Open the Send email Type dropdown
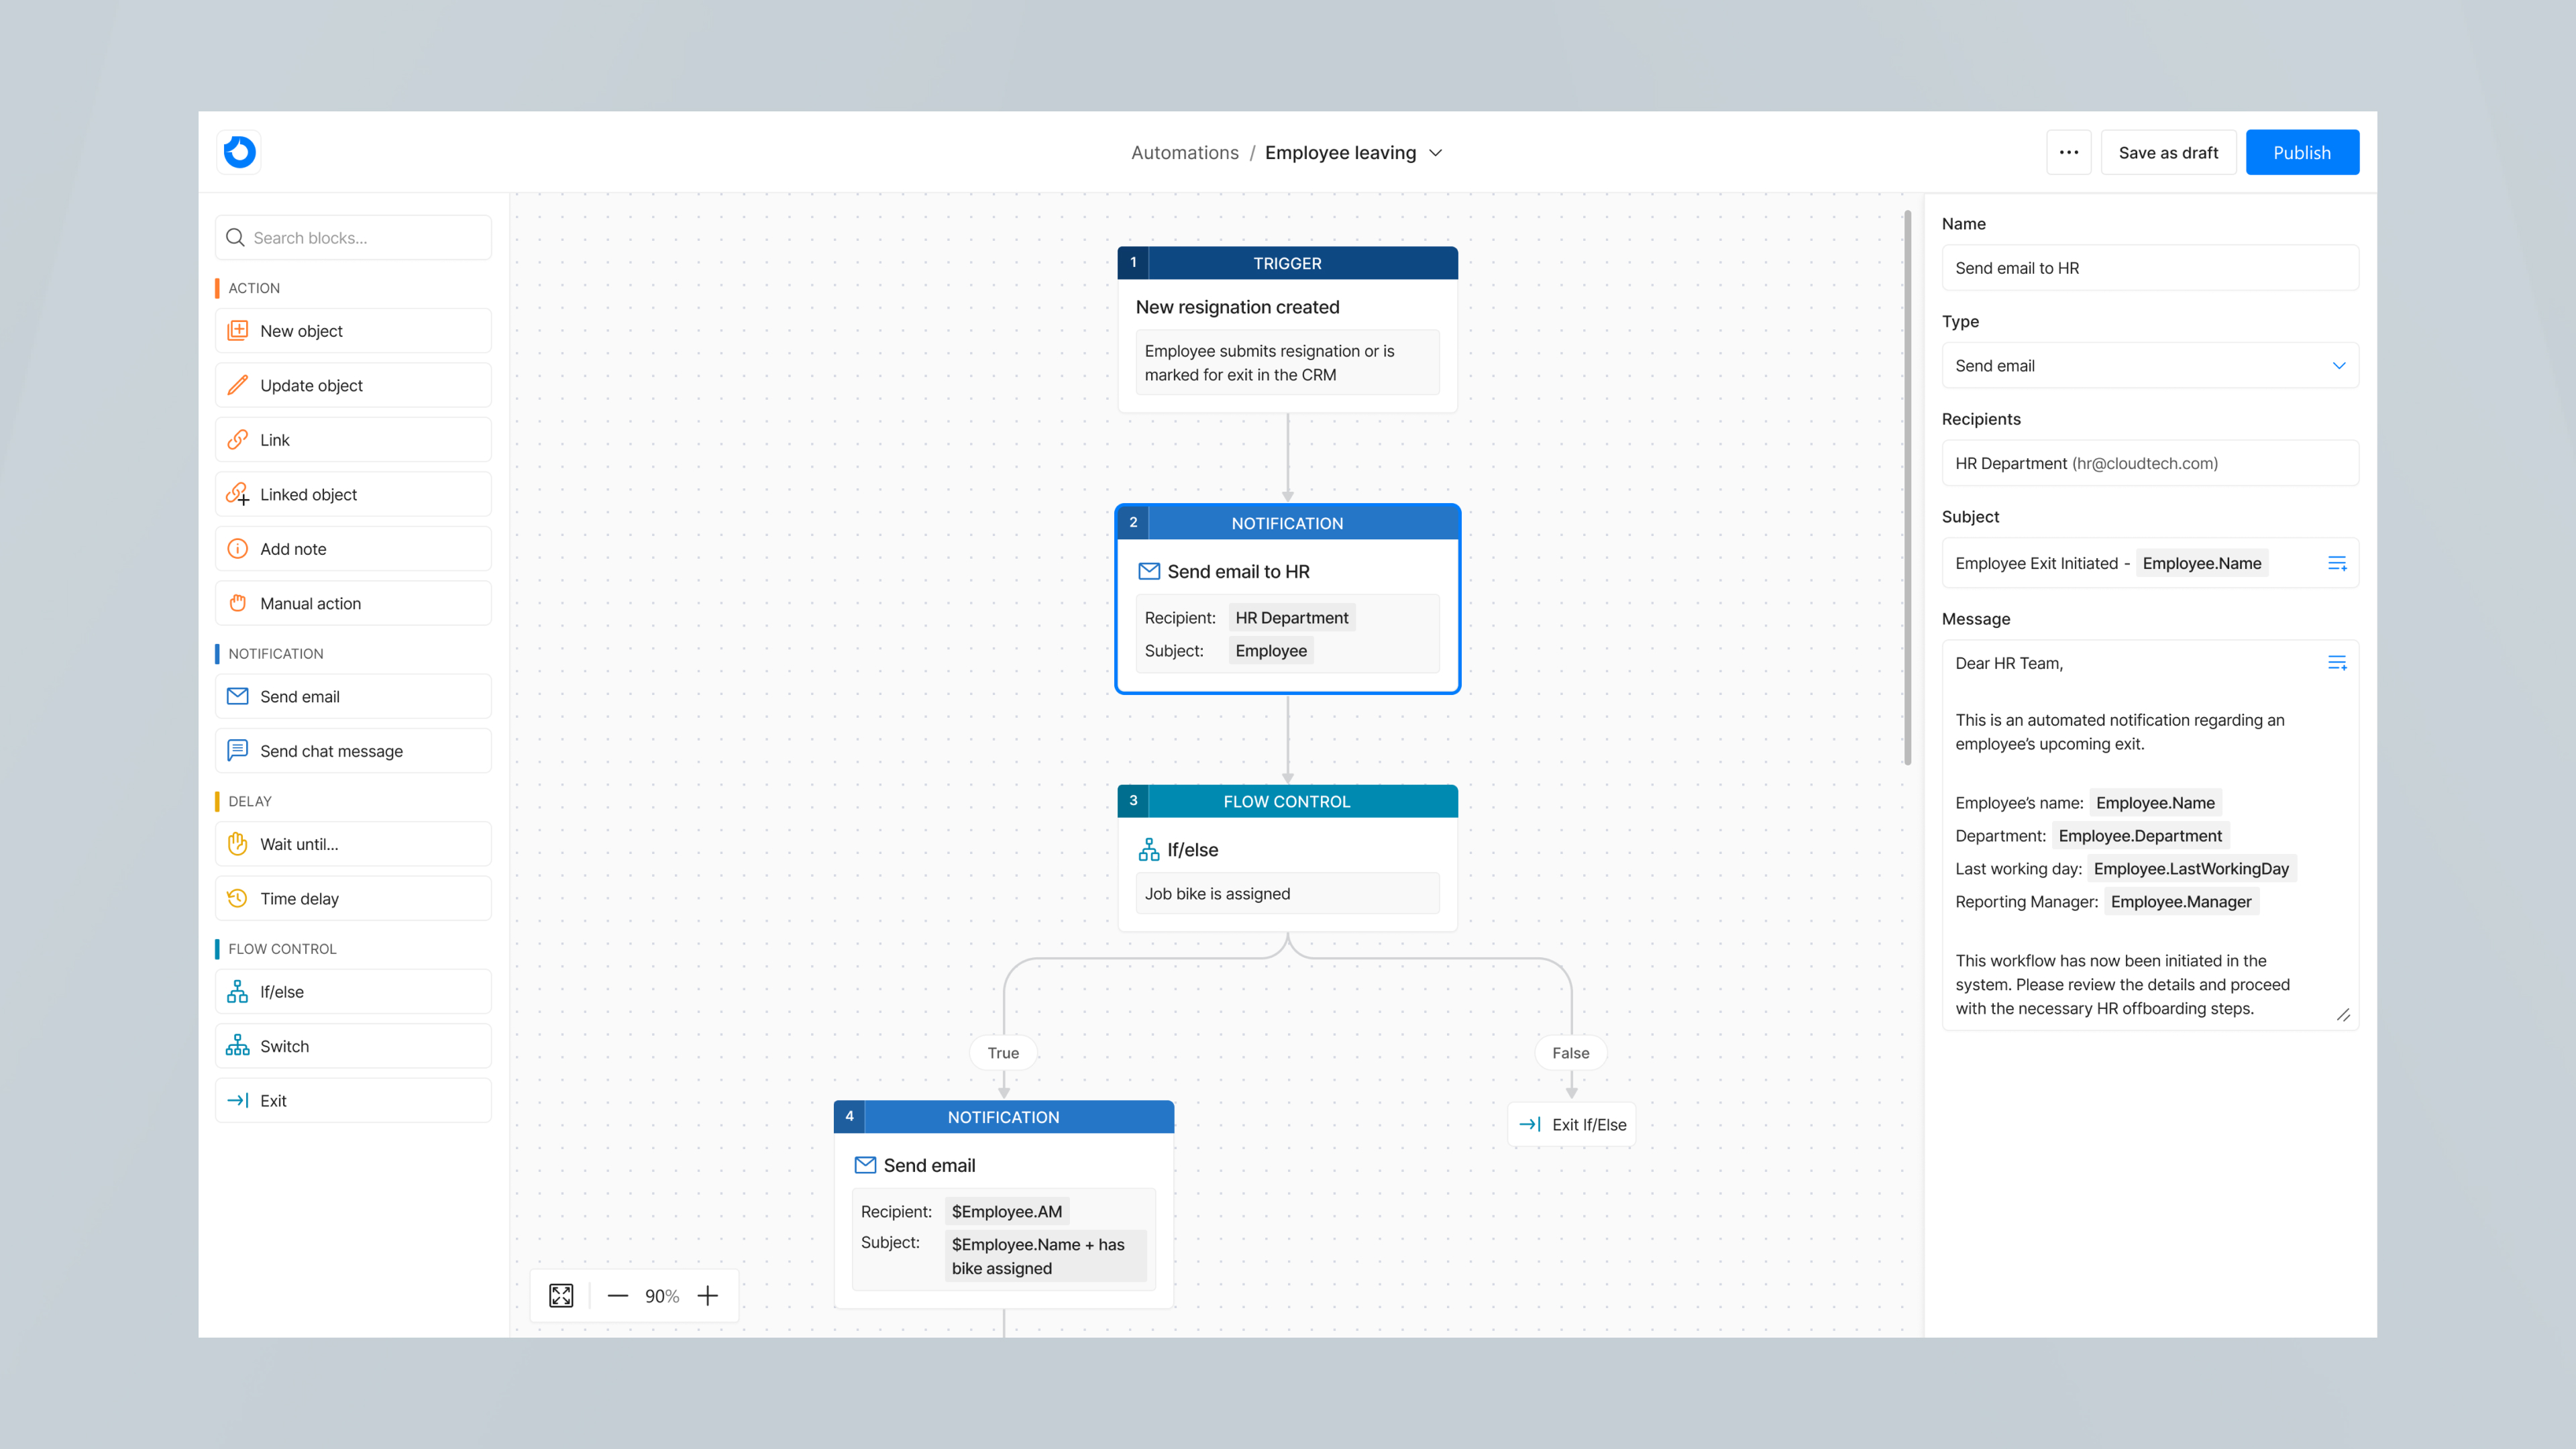2576x1449 pixels. [x=2149, y=365]
